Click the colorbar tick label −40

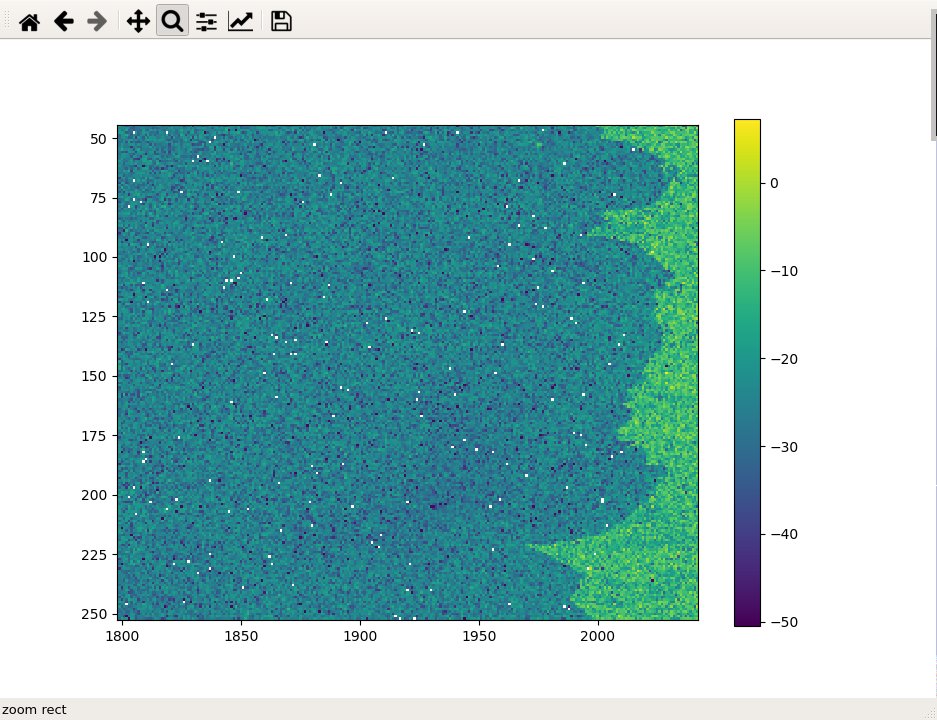[x=784, y=534]
